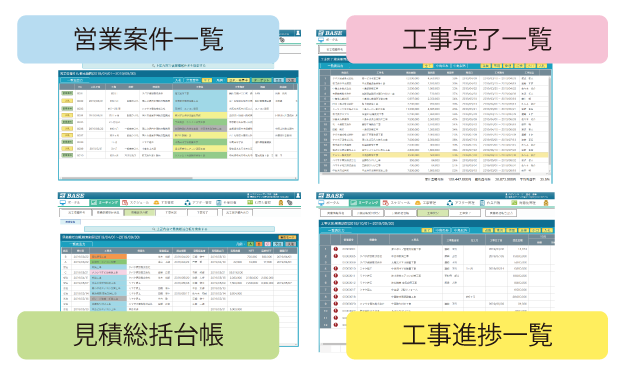Open the gold medal icon in 見積総括台帳 navigation
The image size is (625, 372).
point(281,203)
